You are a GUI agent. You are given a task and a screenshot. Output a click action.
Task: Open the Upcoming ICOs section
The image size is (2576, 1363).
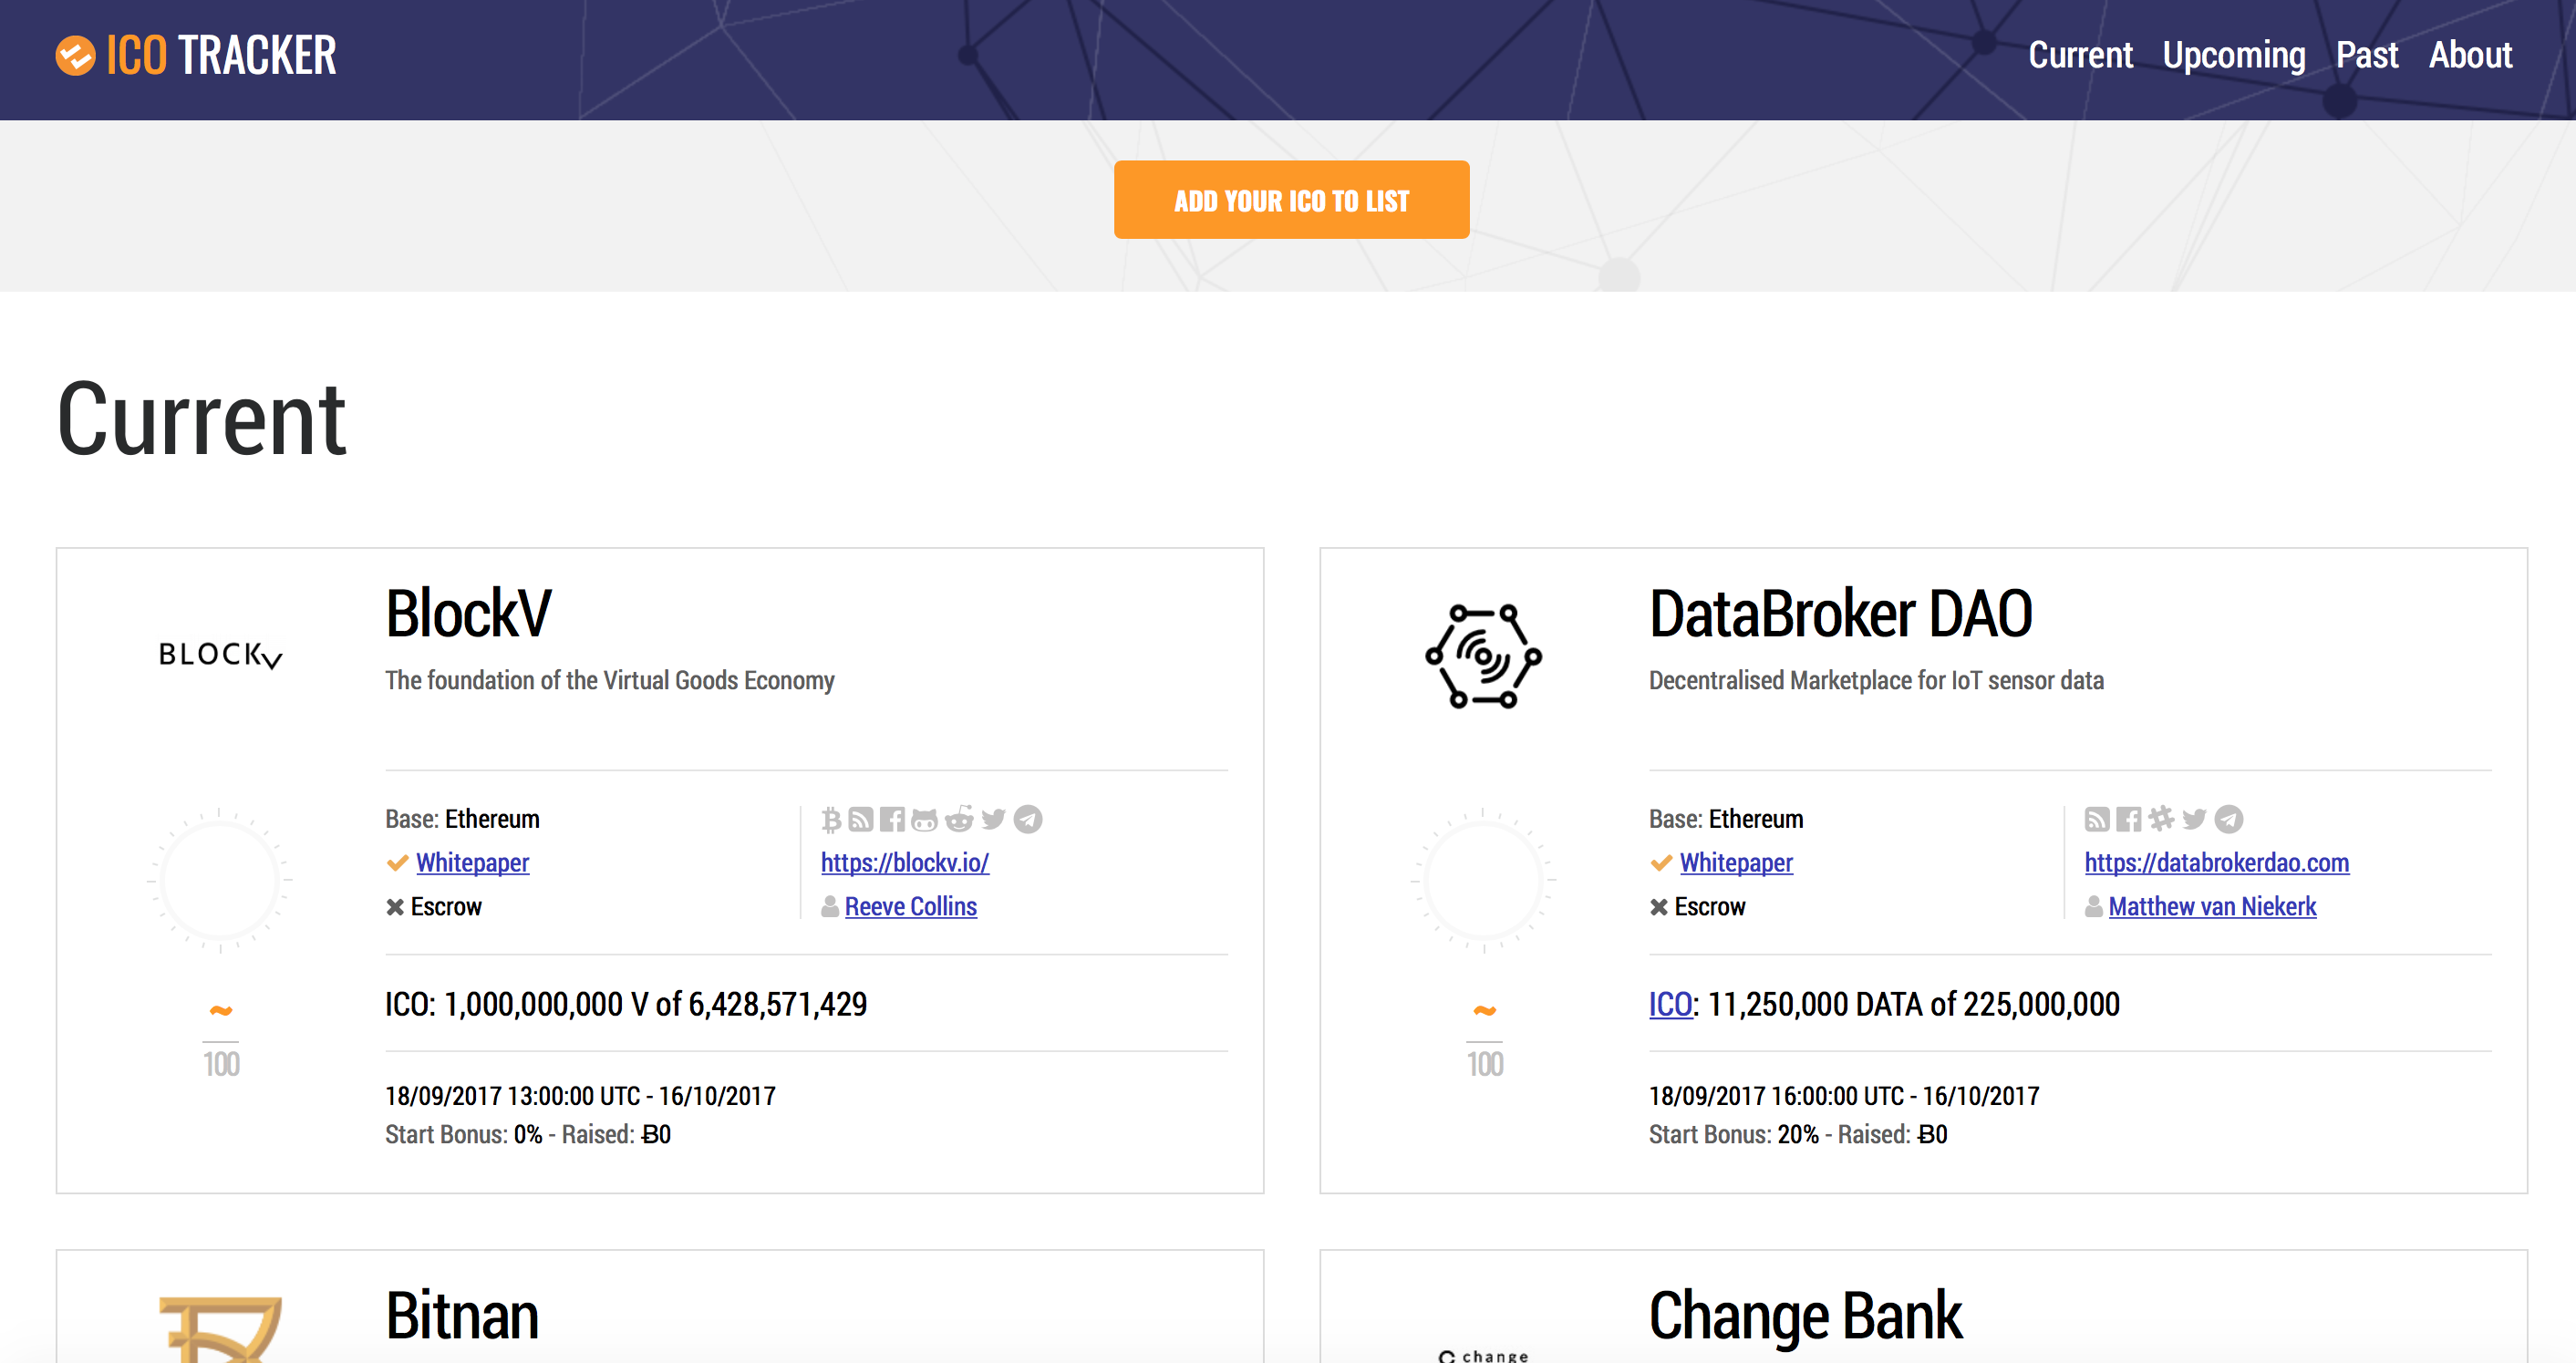[2233, 53]
